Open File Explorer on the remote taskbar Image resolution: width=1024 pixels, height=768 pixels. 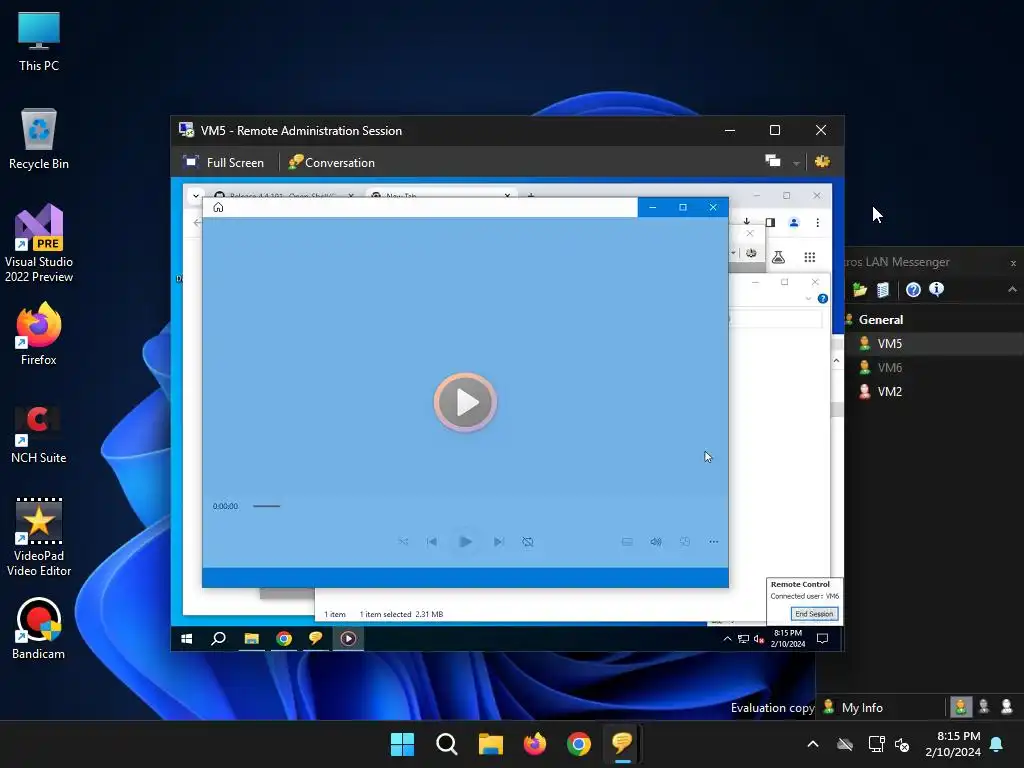[251, 639]
